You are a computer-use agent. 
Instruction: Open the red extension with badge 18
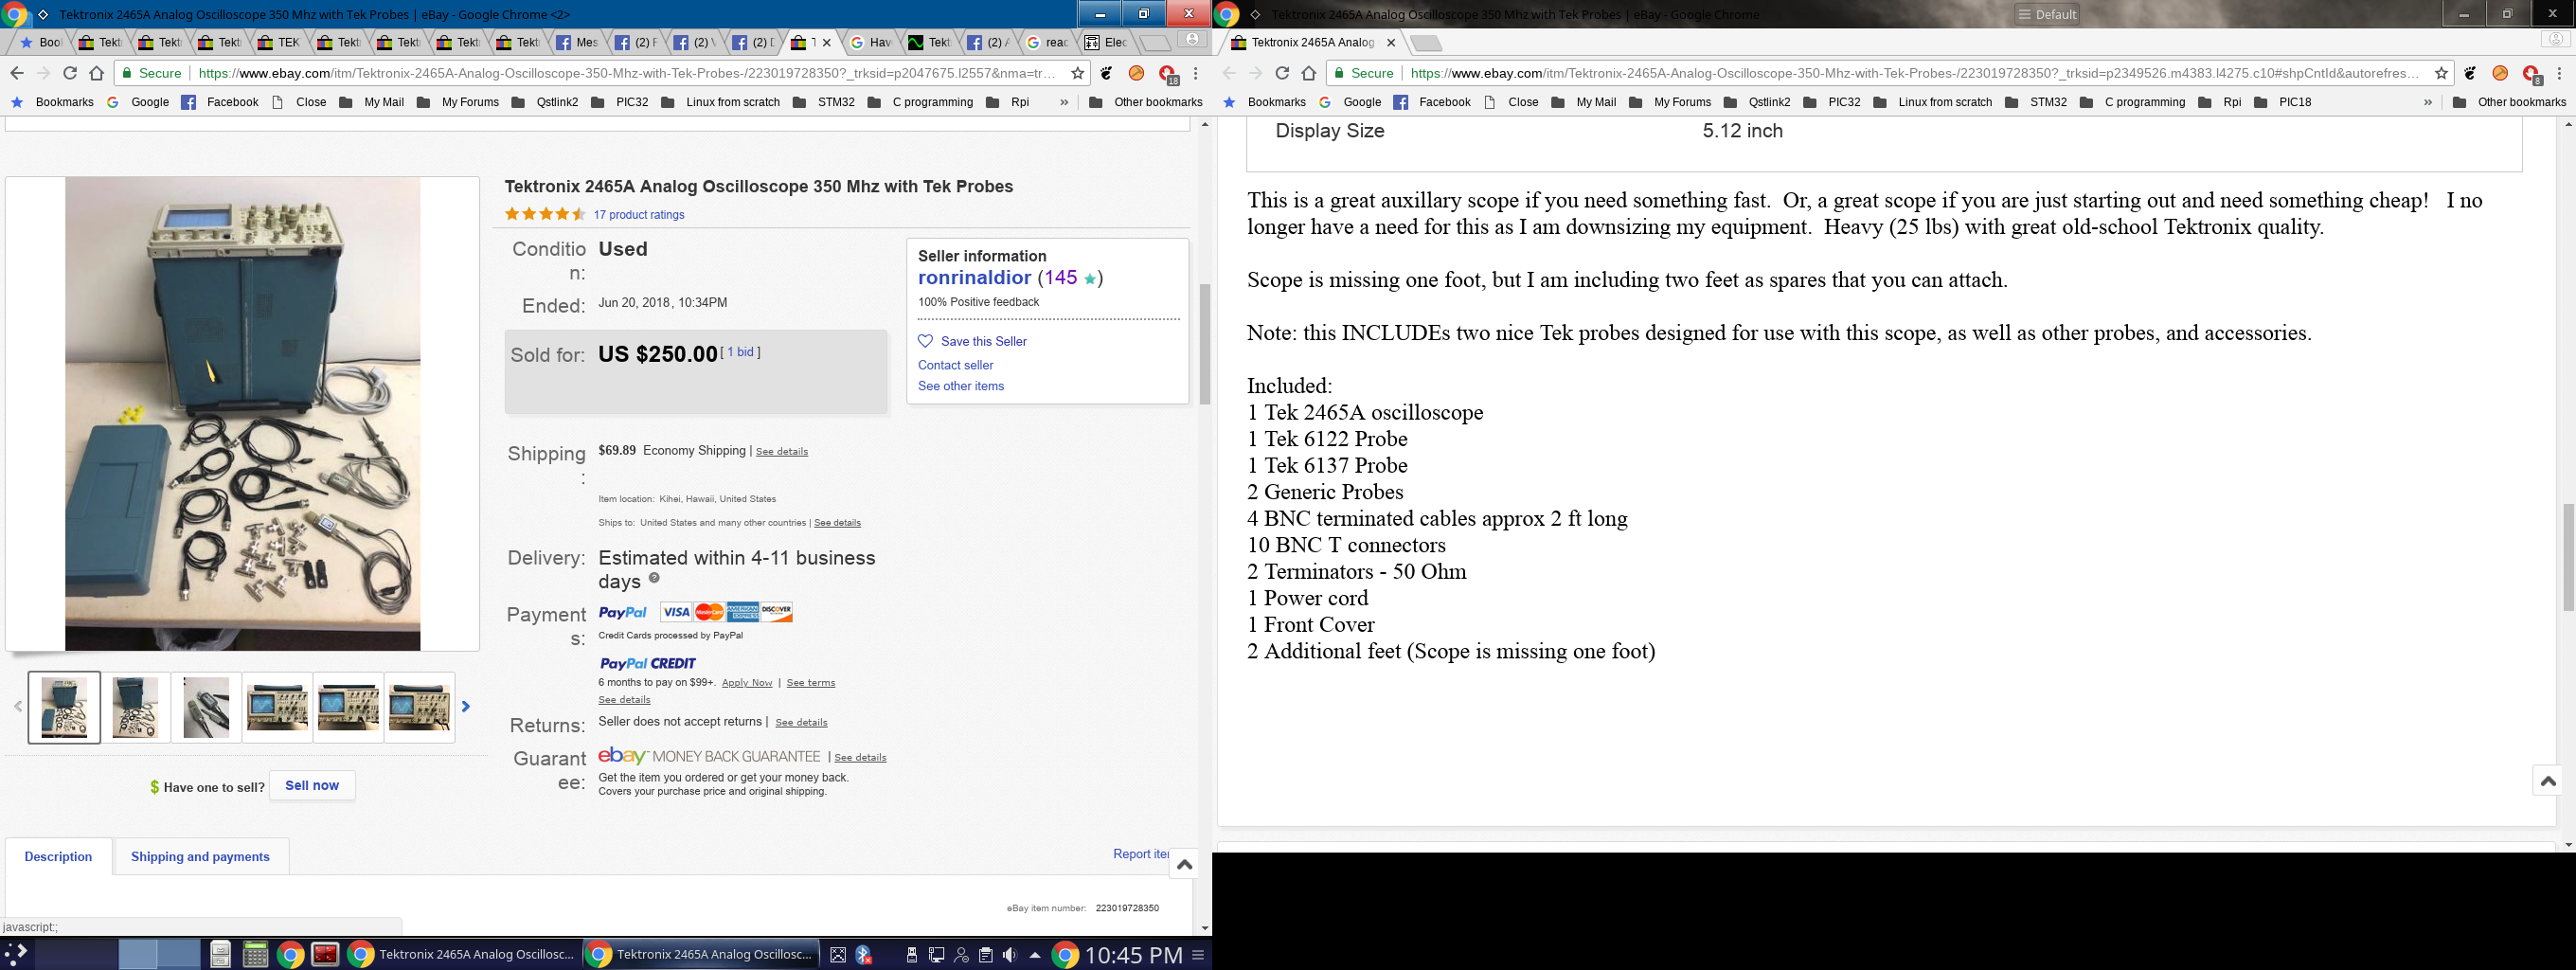[1168, 74]
